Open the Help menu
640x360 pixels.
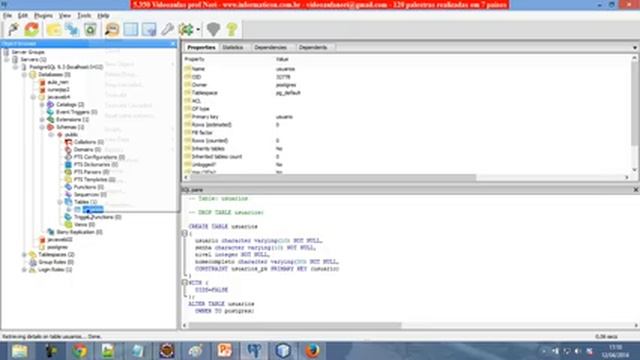103,16
